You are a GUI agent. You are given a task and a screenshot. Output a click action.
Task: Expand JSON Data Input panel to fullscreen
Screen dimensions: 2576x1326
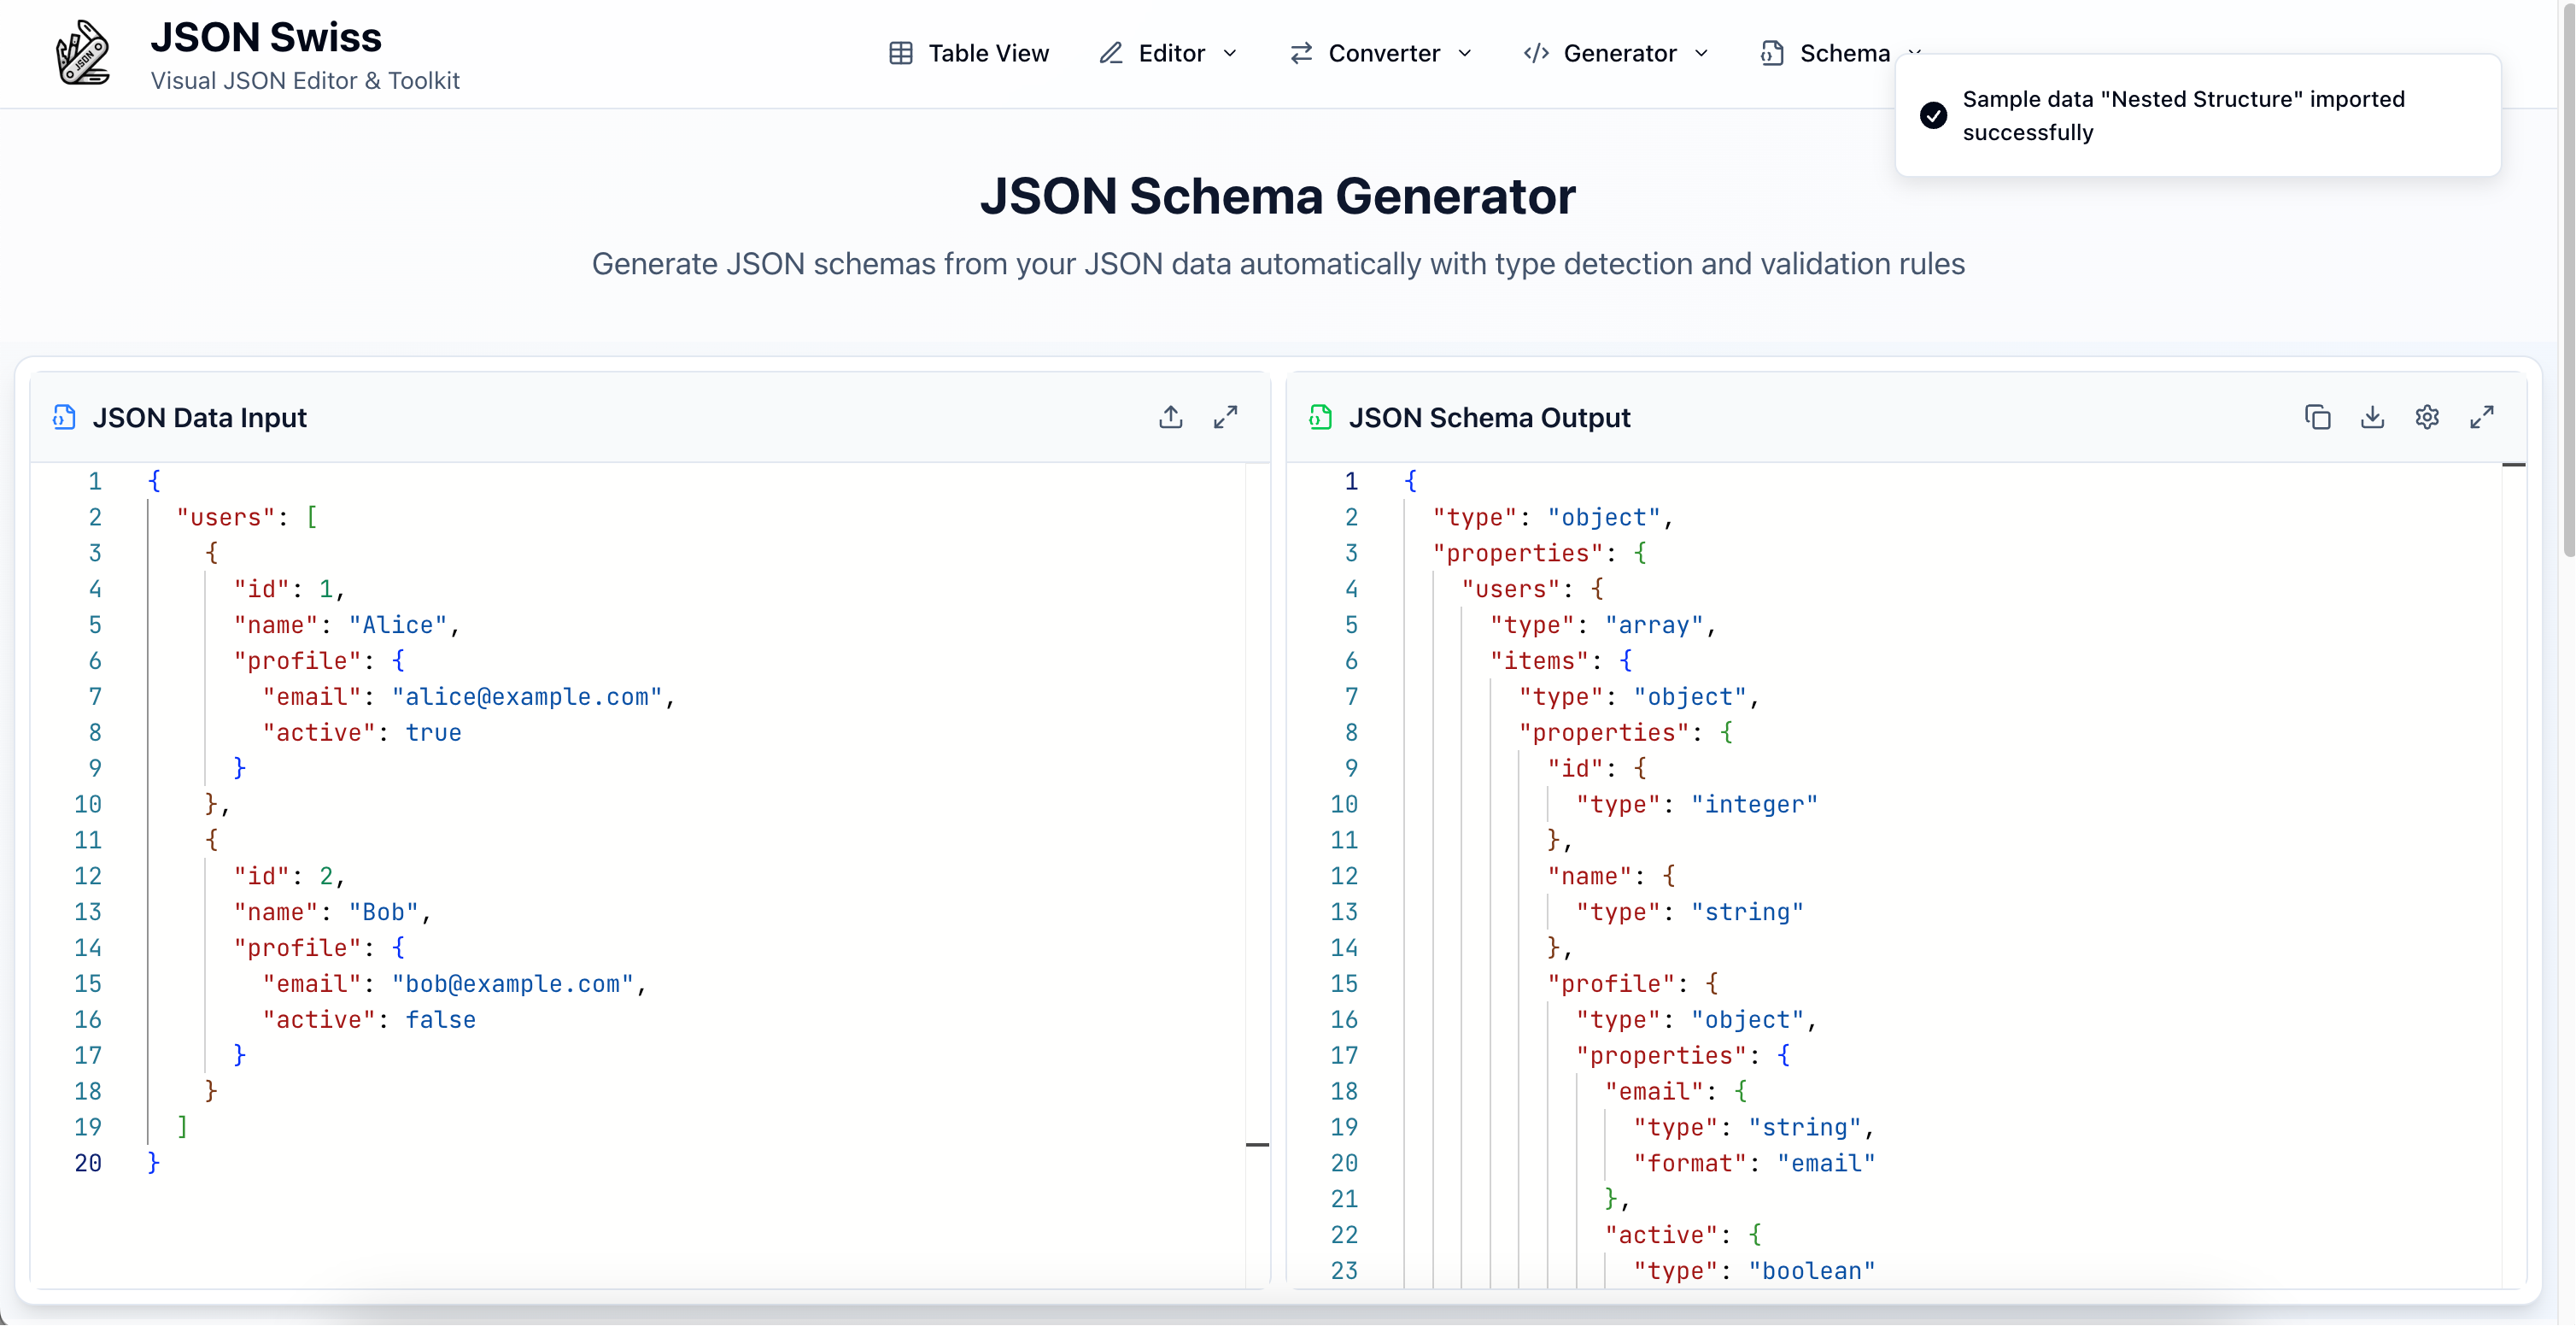point(1225,417)
